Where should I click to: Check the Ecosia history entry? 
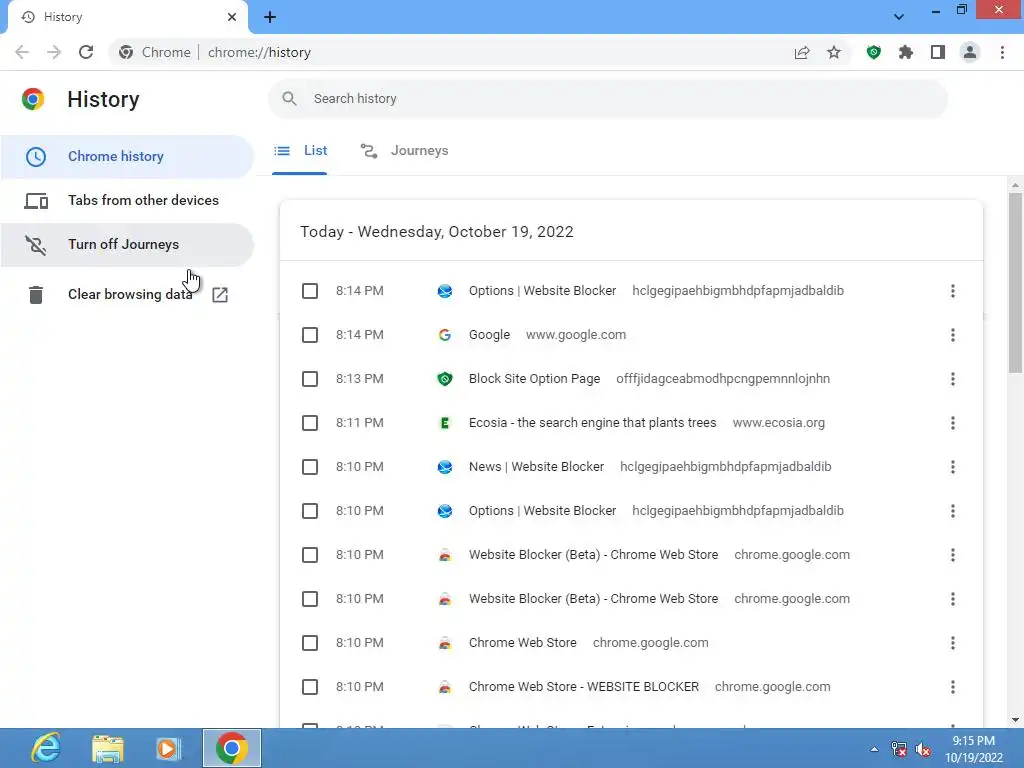[310, 423]
